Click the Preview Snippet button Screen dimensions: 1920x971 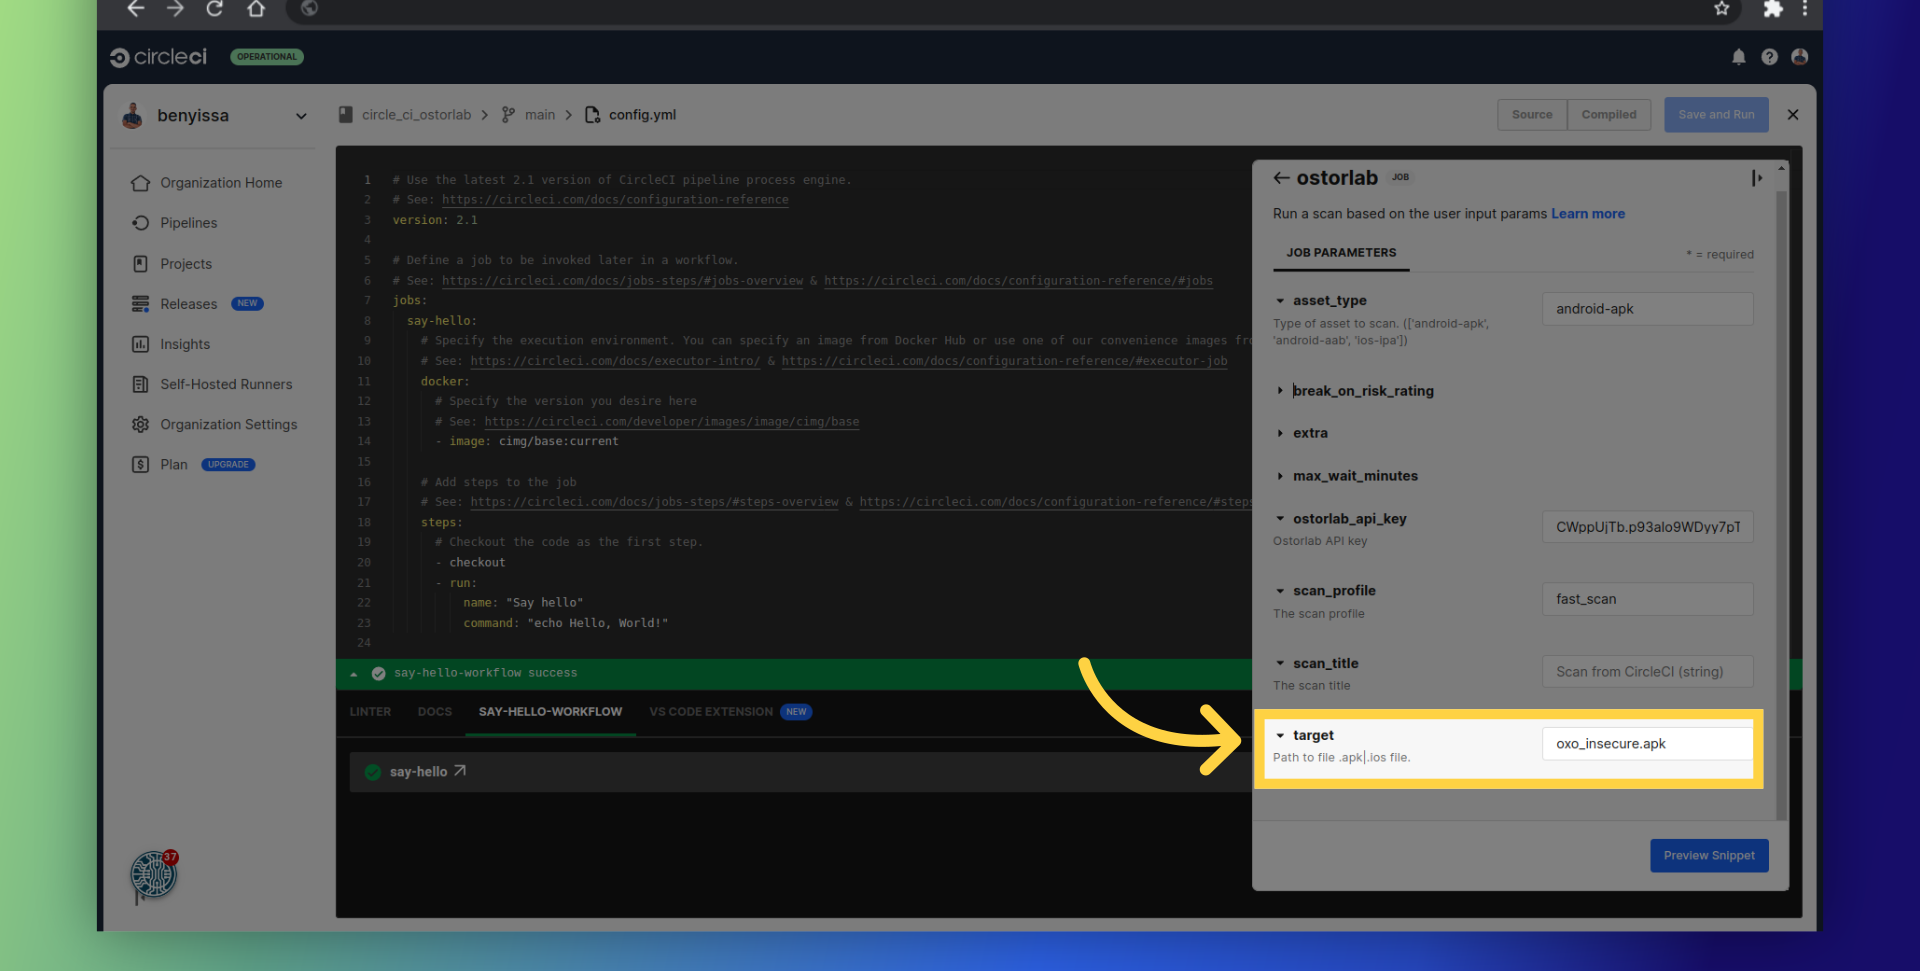pos(1708,856)
